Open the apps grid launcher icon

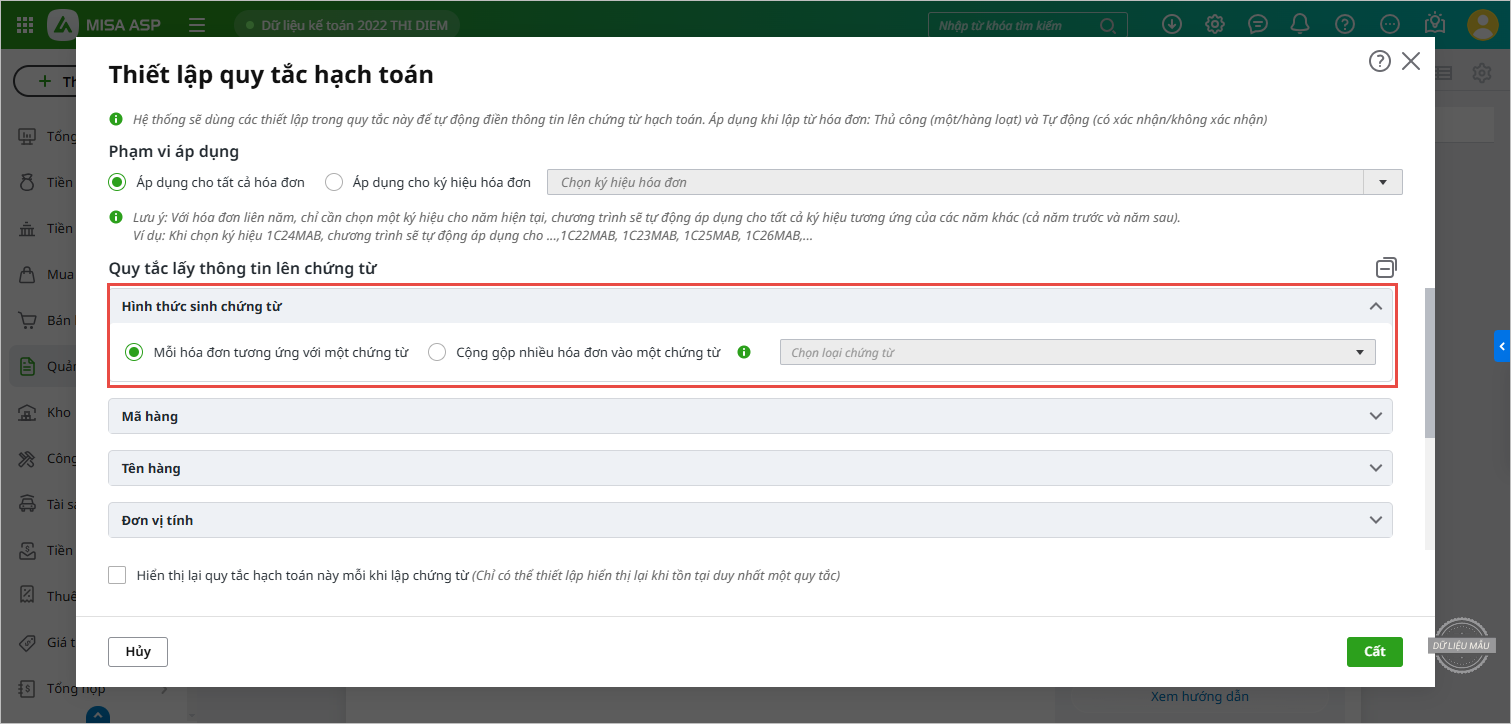pyautogui.click(x=25, y=25)
